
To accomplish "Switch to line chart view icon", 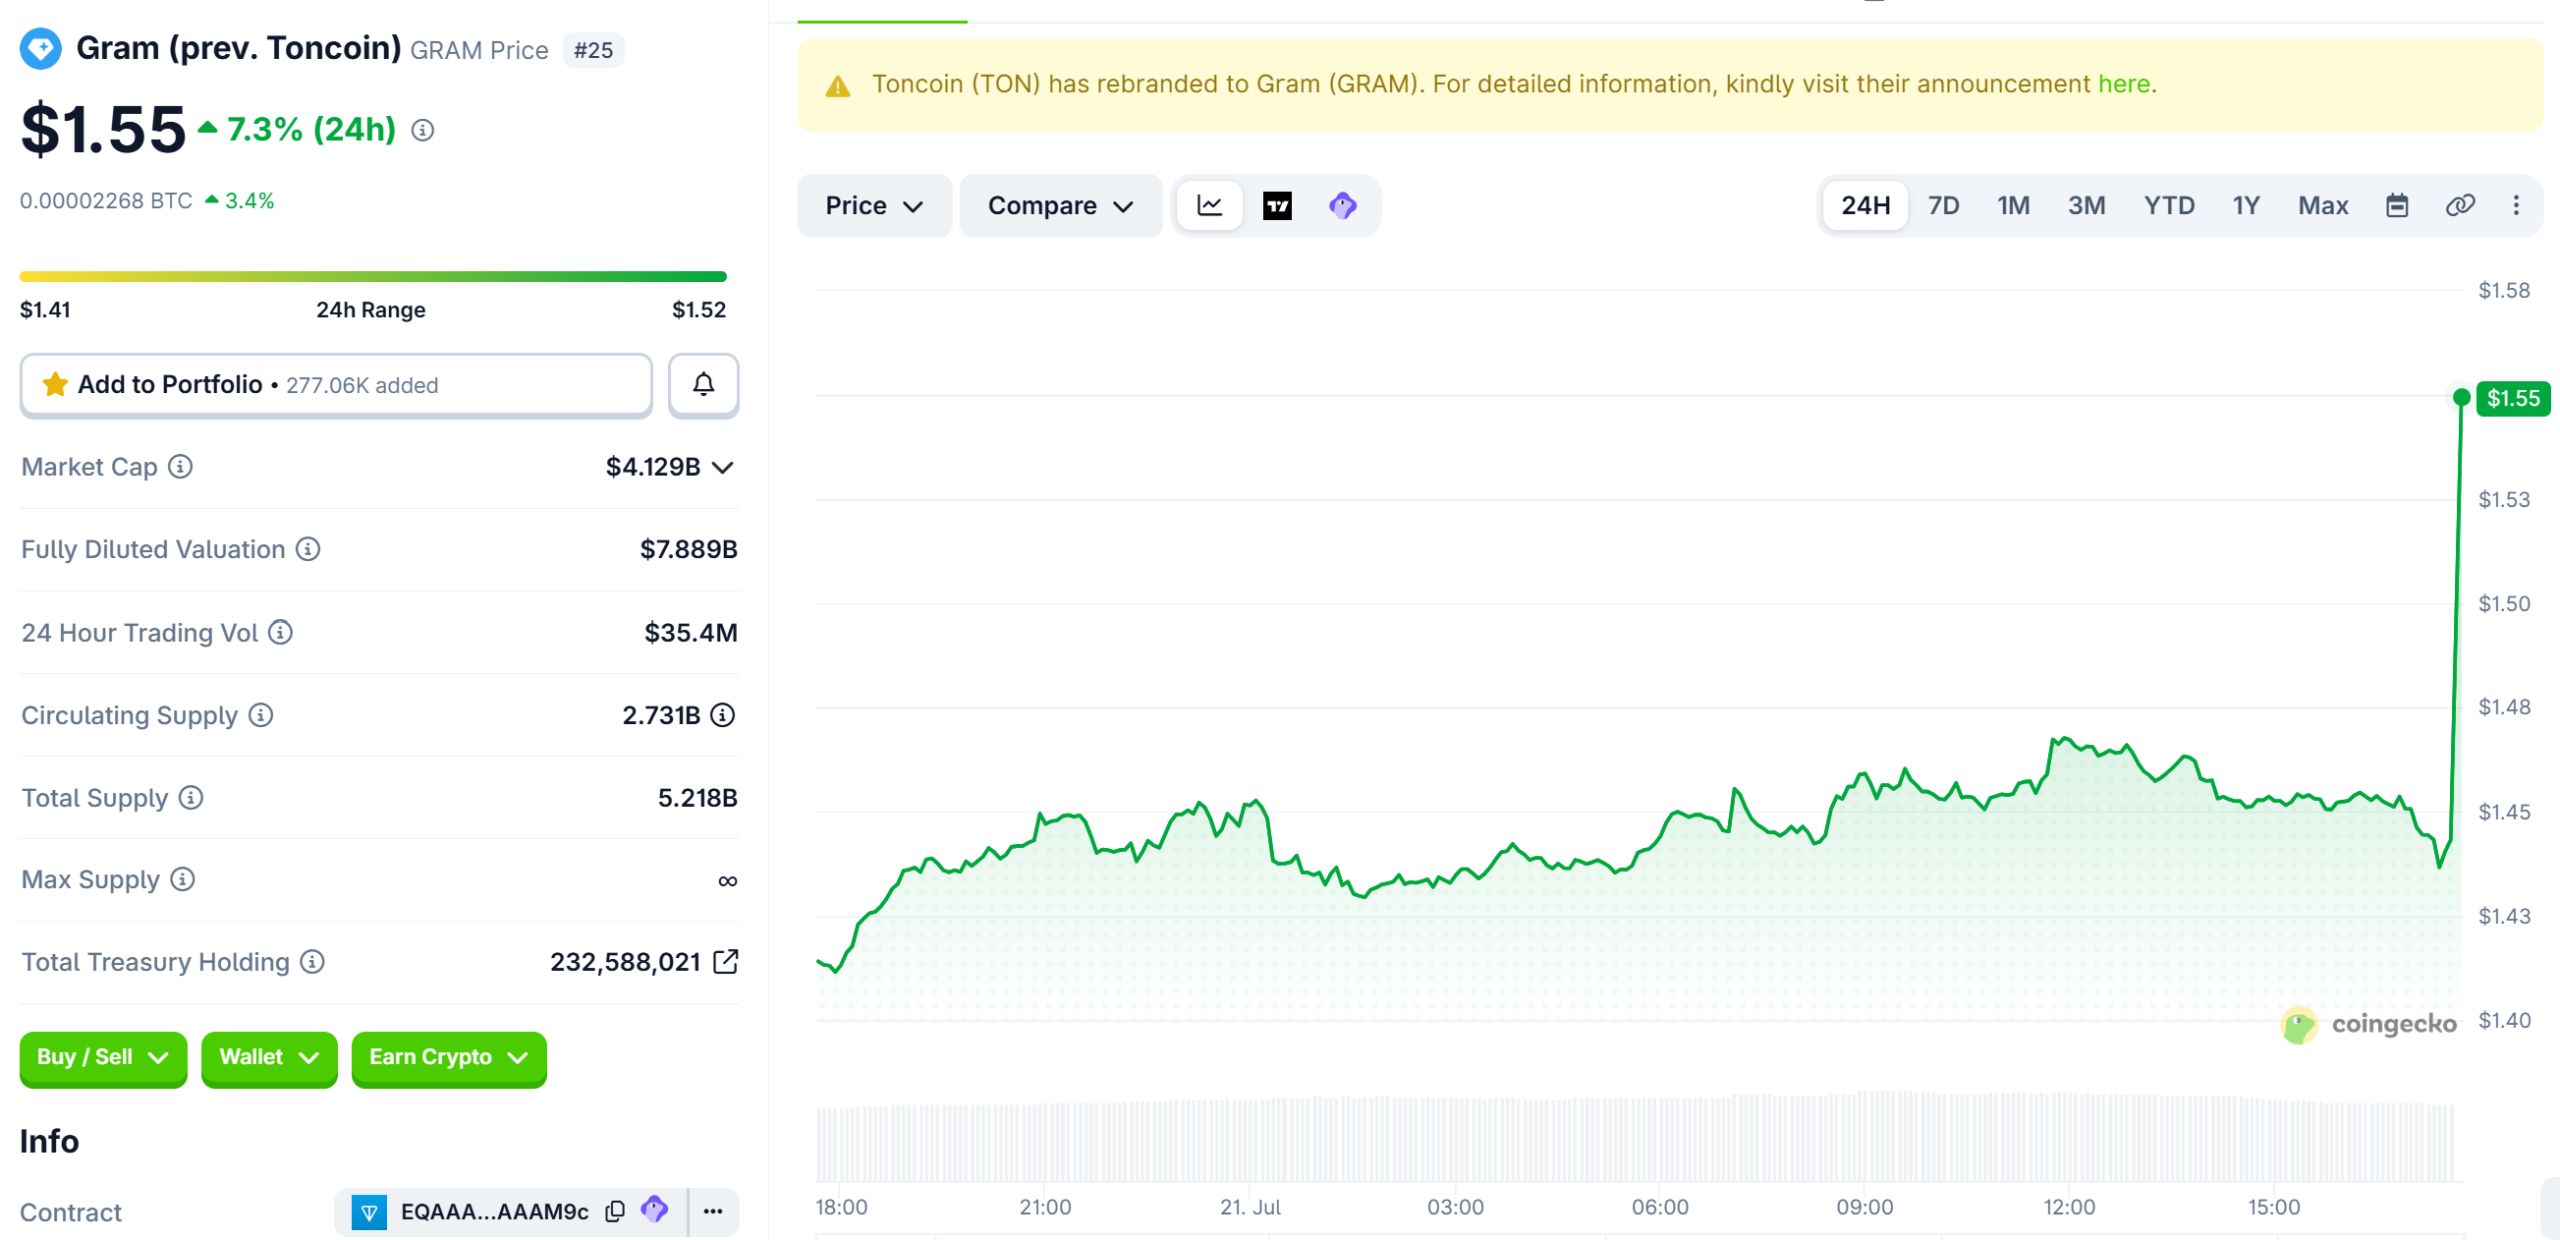I will (1210, 206).
